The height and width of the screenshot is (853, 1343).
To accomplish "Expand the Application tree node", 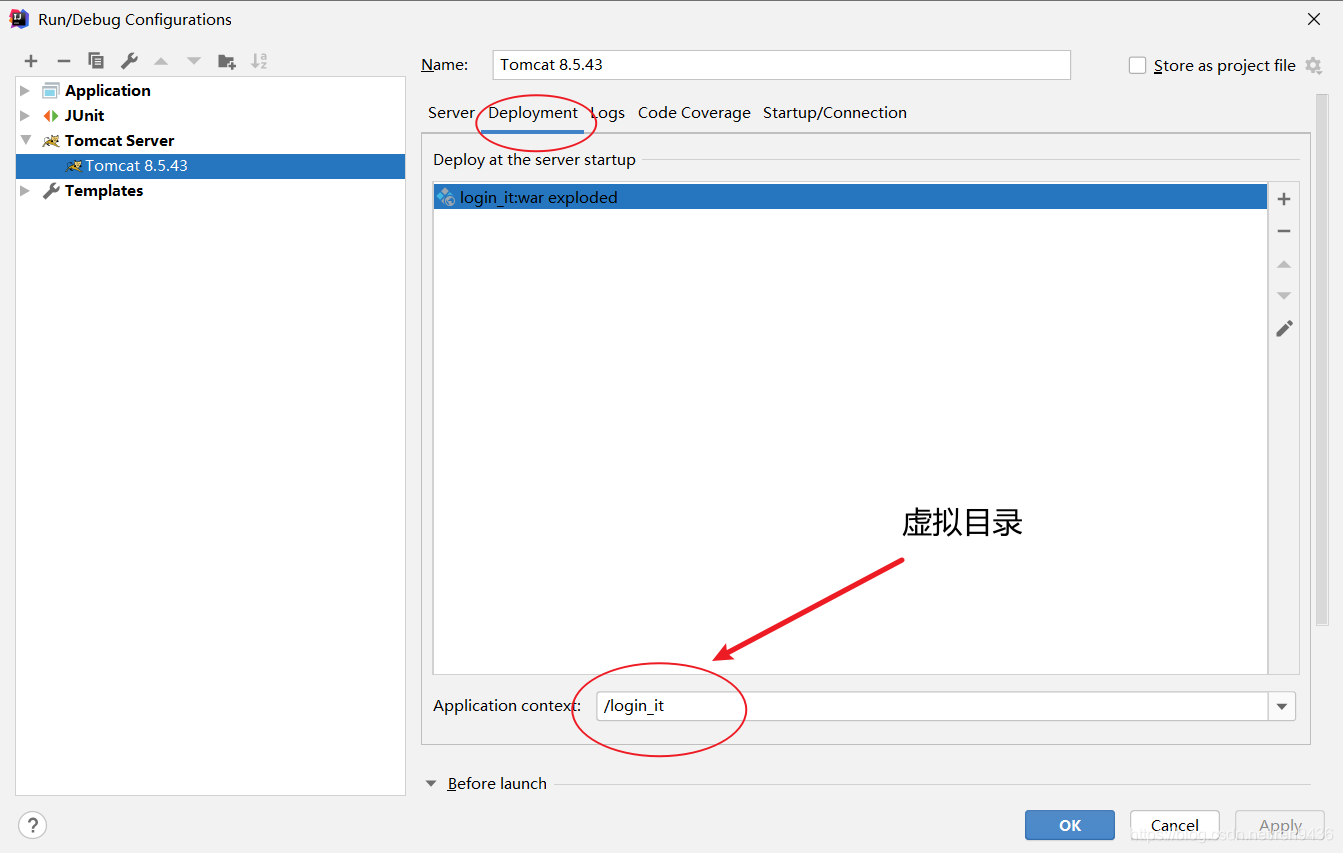I will point(25,90).
